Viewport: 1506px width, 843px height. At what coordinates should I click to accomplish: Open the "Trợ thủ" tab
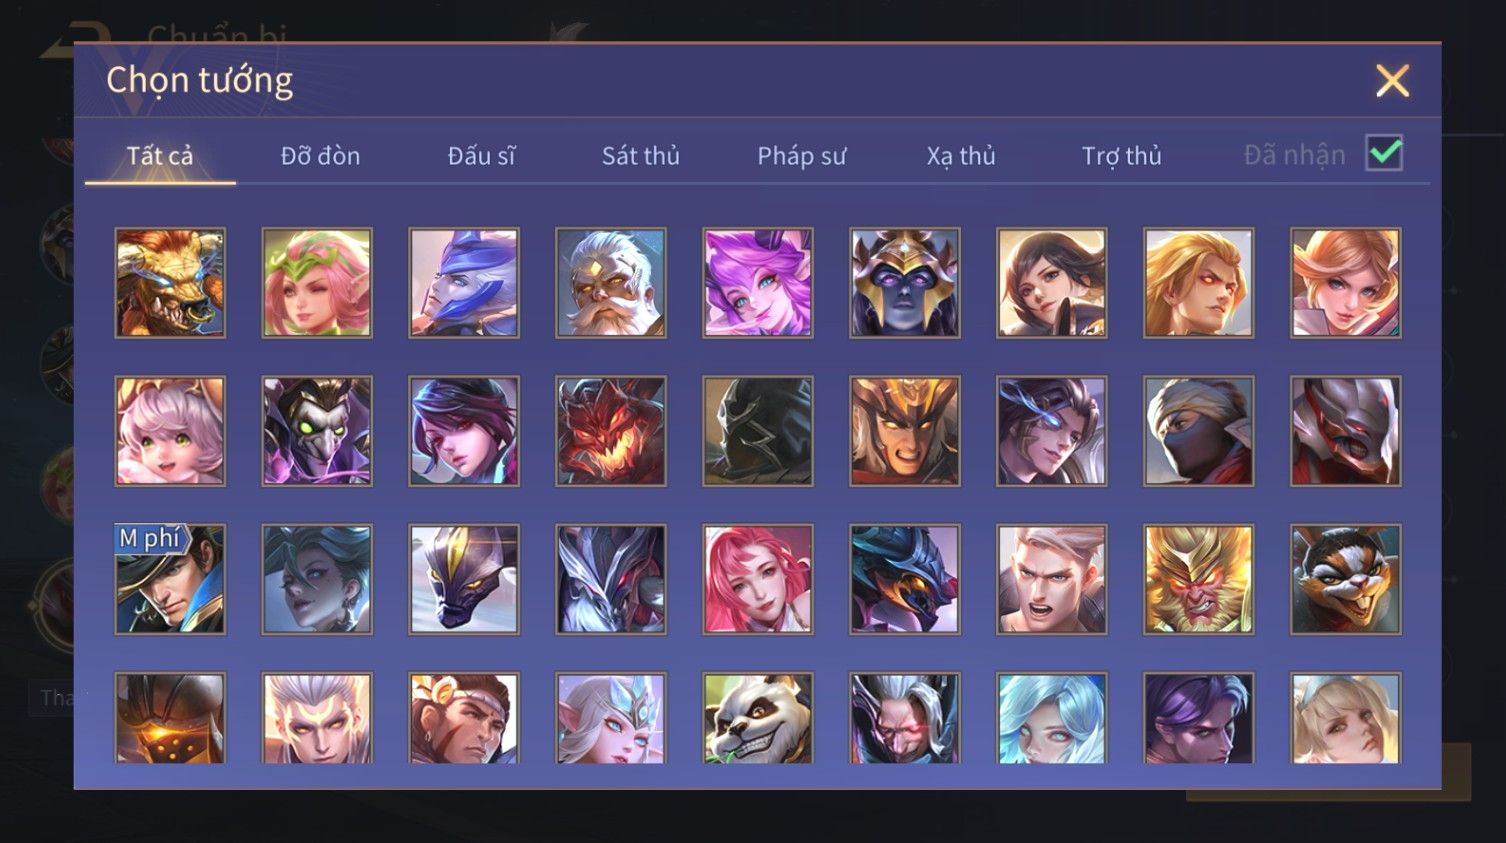pos(1121,156)
